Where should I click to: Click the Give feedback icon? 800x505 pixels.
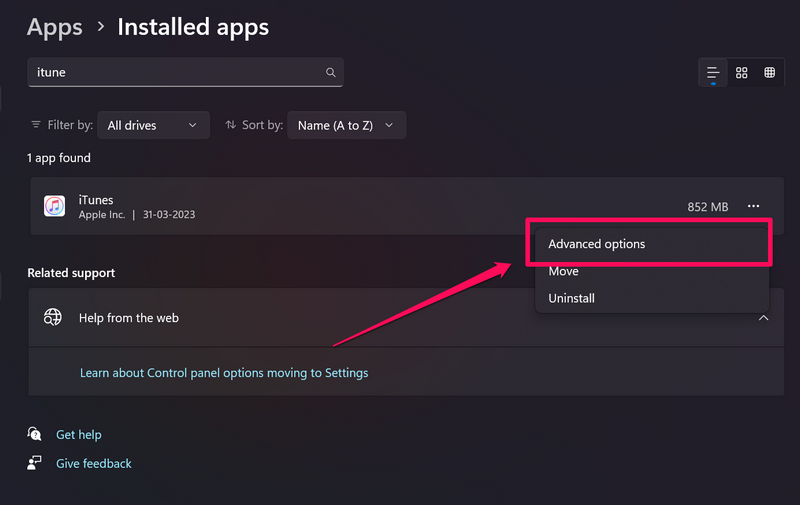pos(36,463)
